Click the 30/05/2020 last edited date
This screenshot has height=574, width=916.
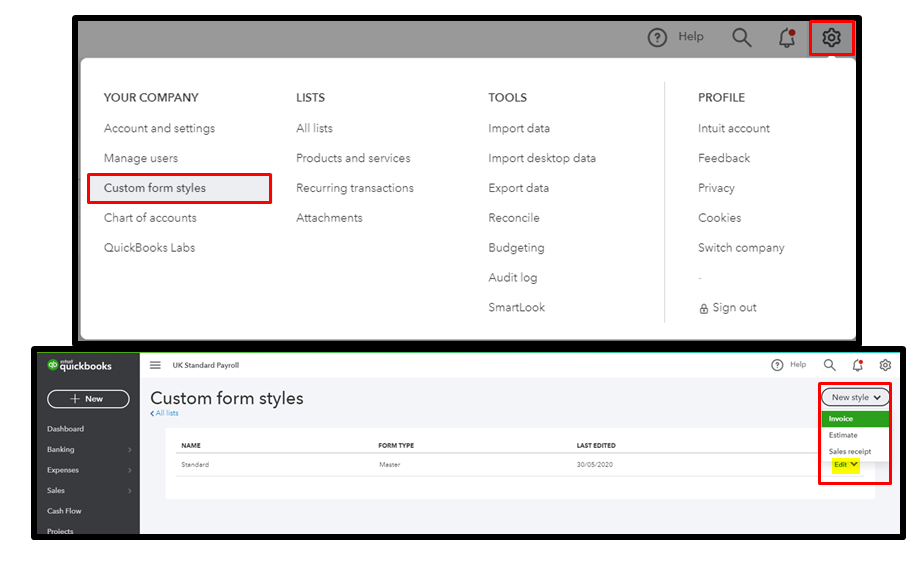(x=595, y=465)
